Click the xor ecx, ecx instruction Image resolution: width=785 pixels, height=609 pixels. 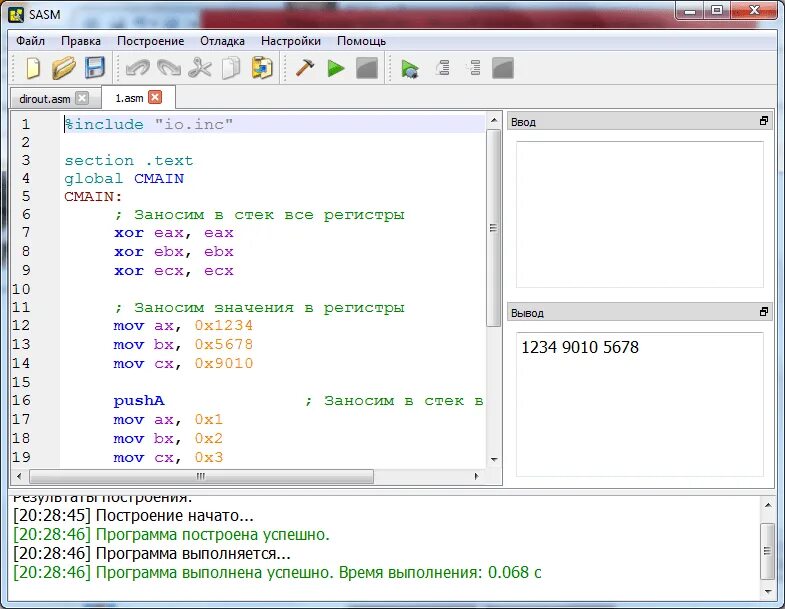[x=174, y=270]
